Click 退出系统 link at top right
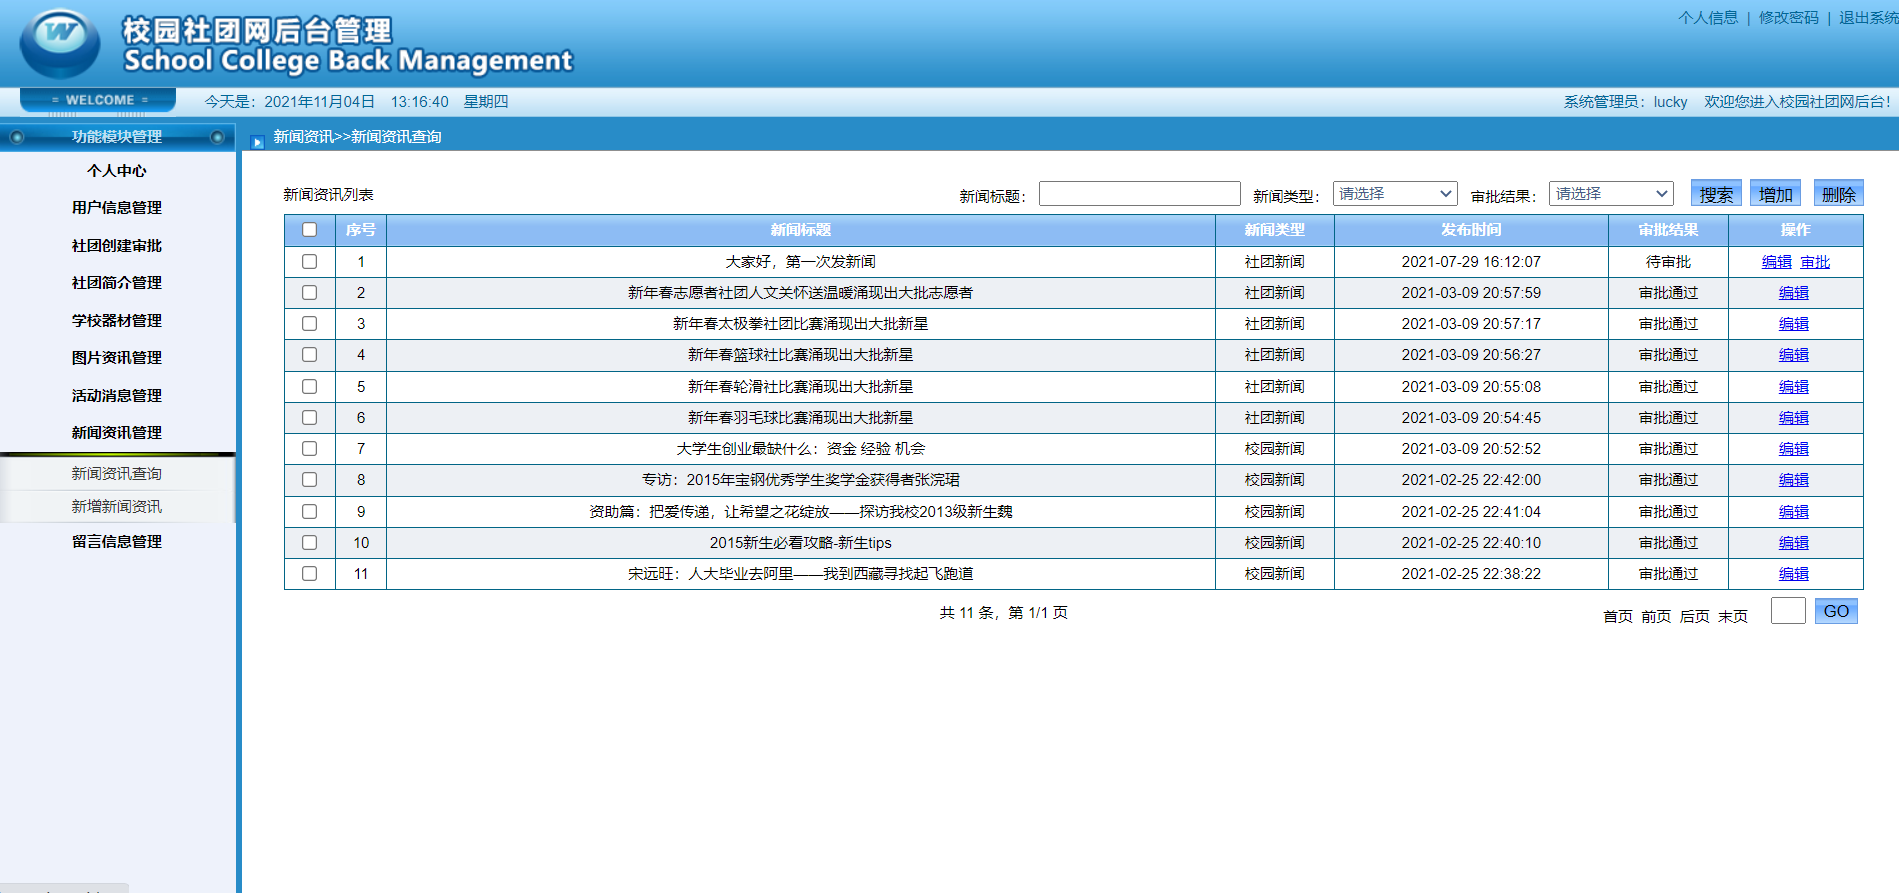The image size is (1899, 893). [1867, 18]
